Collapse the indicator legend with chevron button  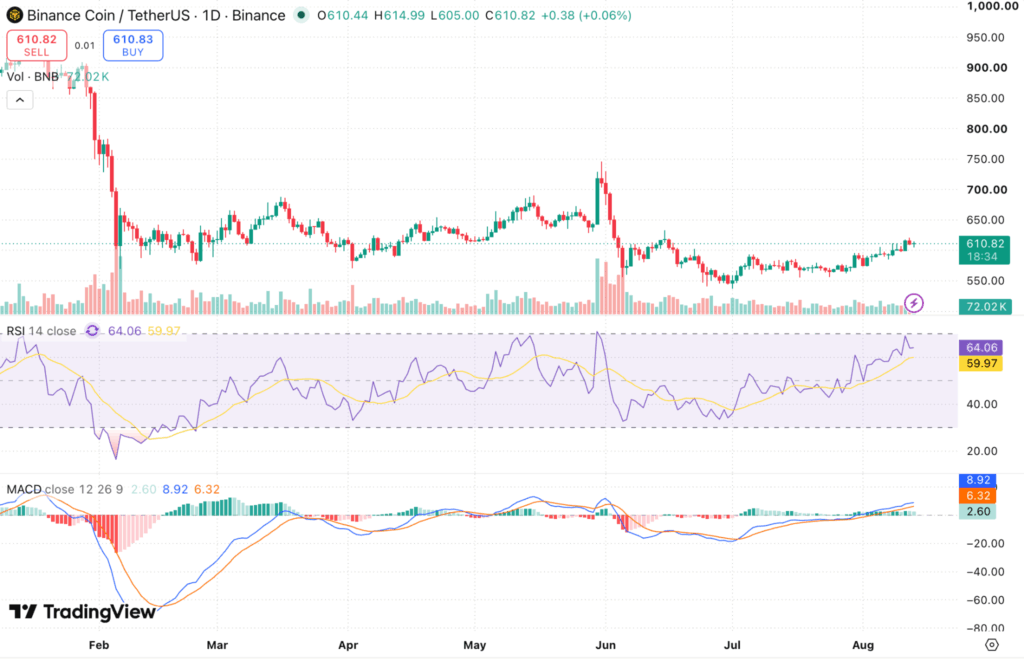[x=20, y=100]
